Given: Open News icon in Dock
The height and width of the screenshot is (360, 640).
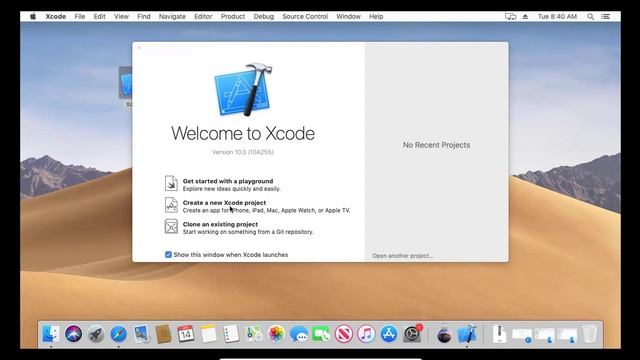Looking at the screenshot, I should 344,334.
